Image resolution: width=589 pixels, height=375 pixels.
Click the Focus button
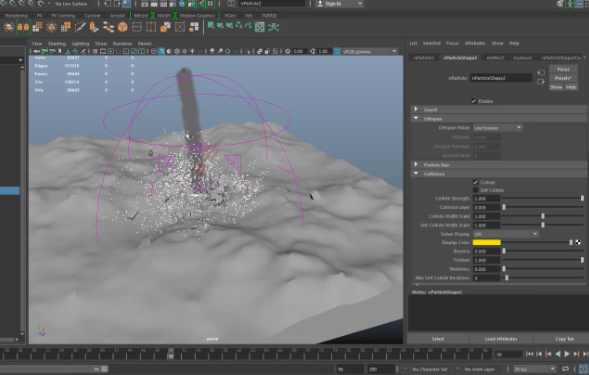(563, 69)
